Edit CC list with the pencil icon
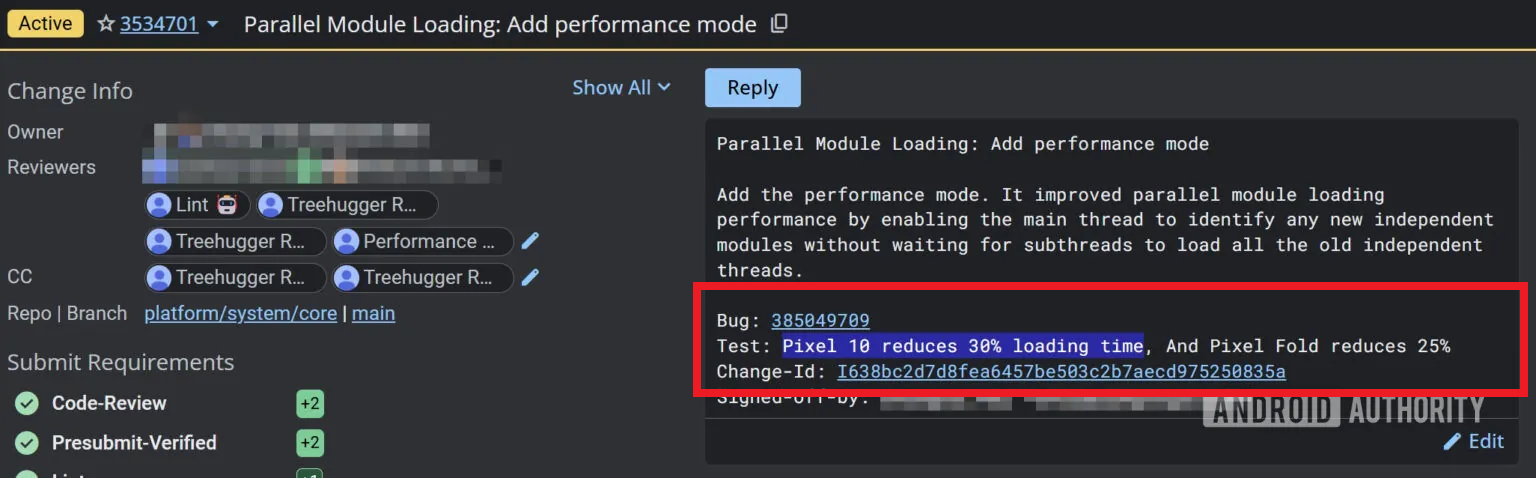The width and height of the screenshot is (1536, 478). (x=531, y=277)
